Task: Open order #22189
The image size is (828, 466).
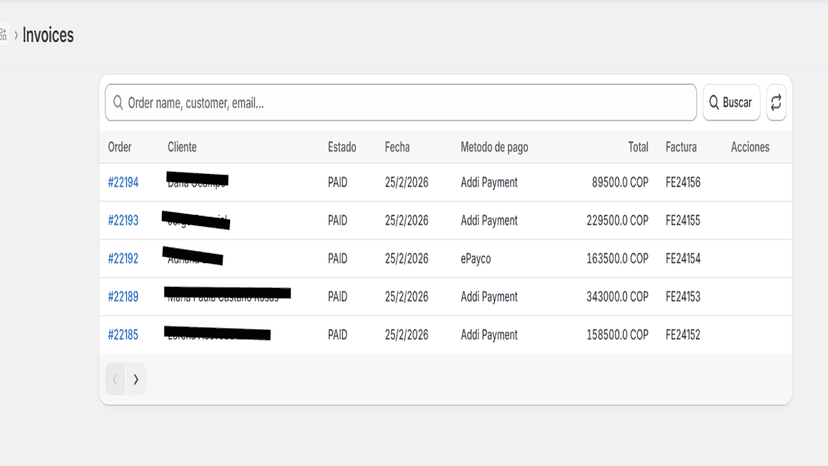Action: [x=123, y=296]
